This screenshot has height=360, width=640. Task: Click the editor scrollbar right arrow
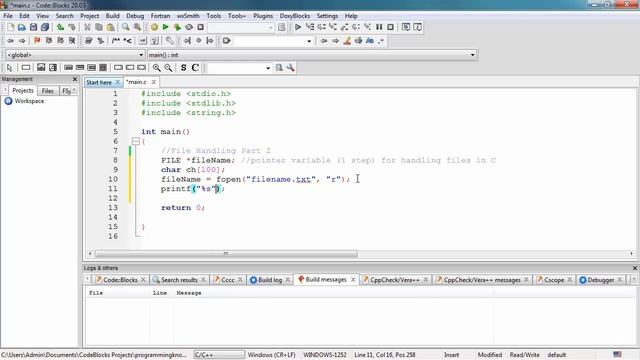coord(631,254)
